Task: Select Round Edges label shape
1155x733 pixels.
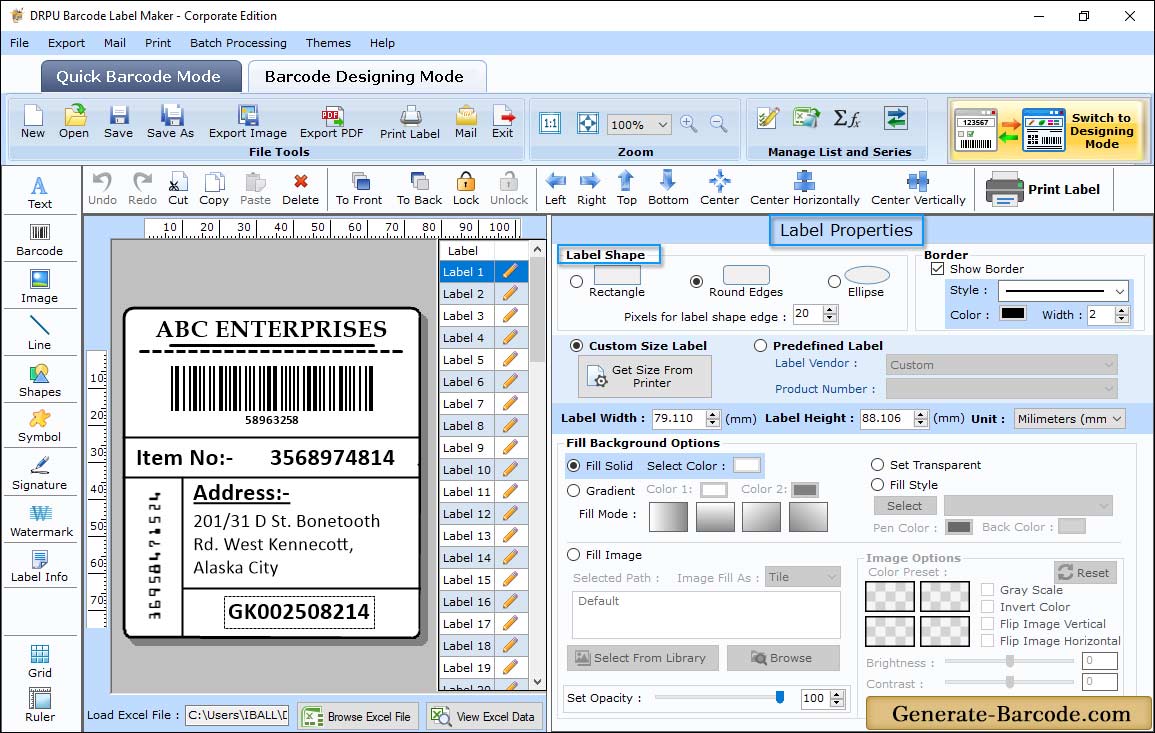Action: 696,281
